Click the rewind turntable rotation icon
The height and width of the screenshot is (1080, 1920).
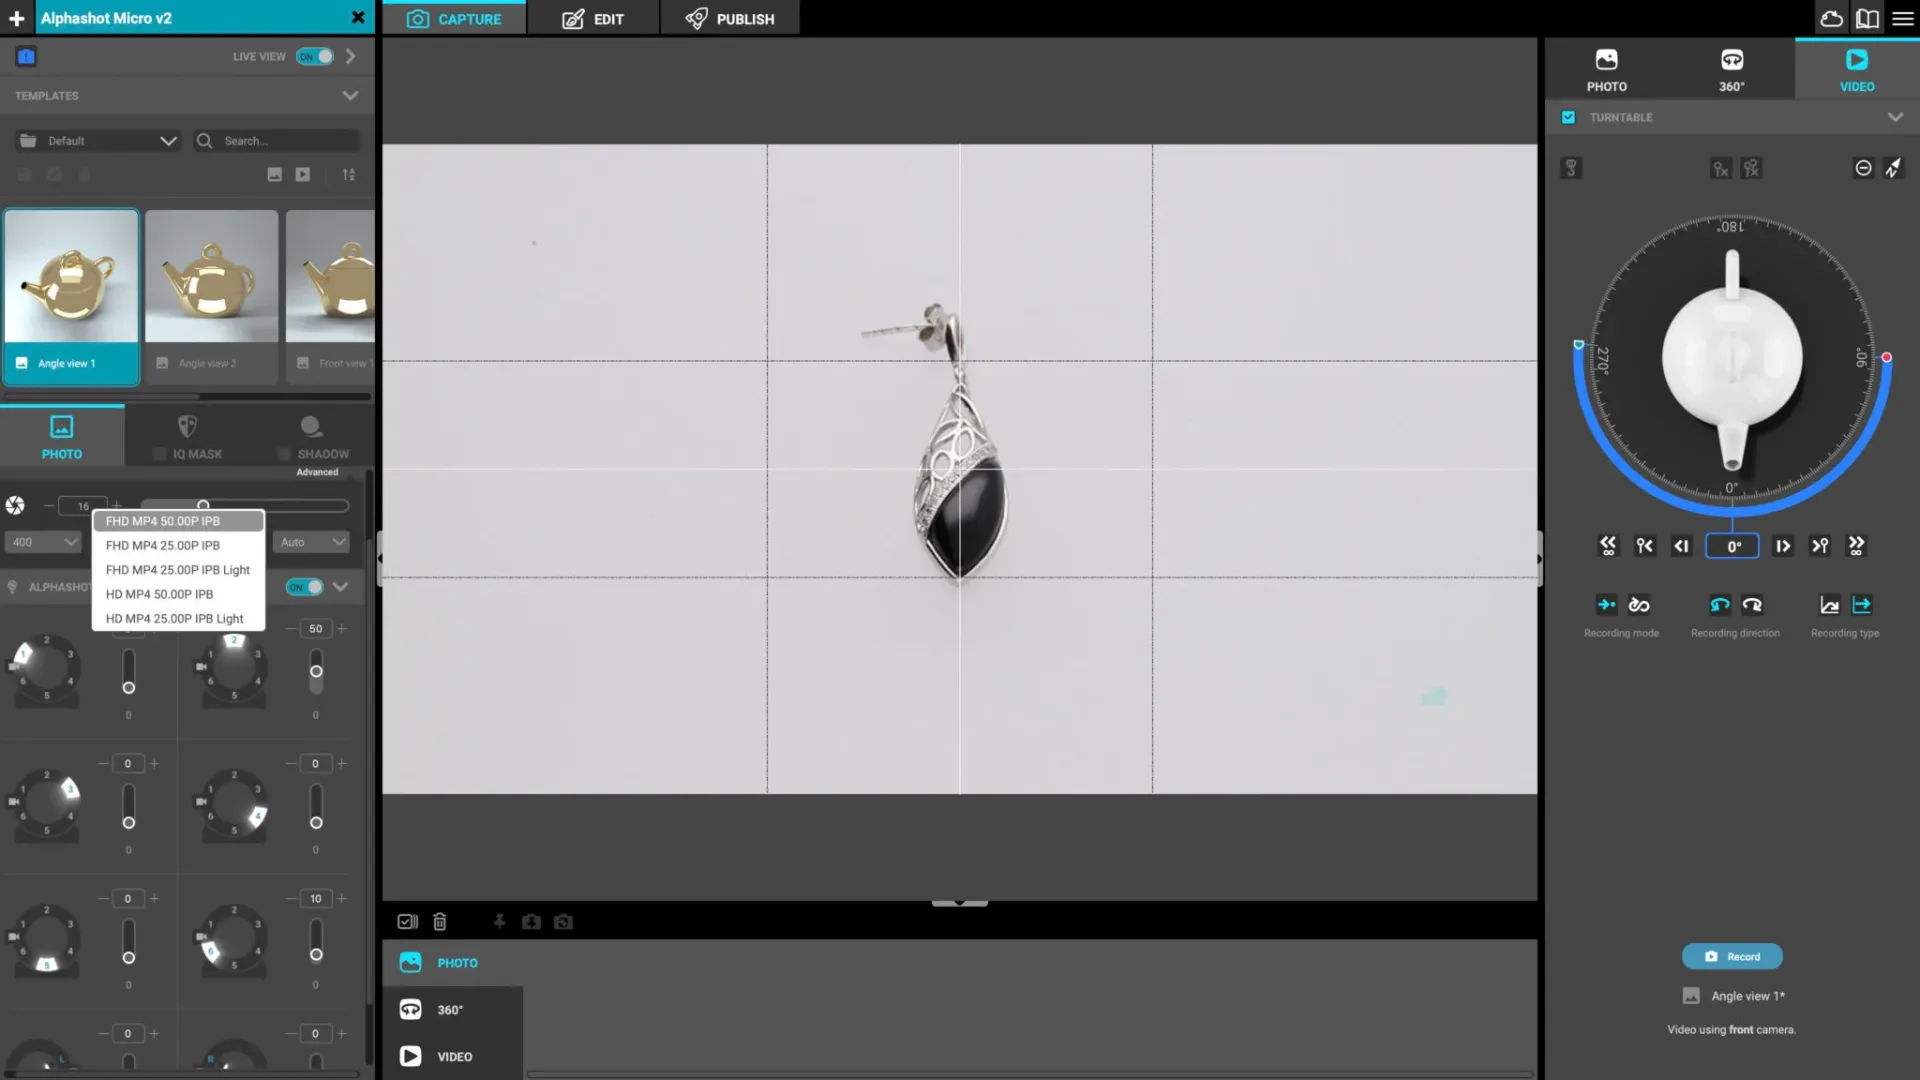[1608, 546]
